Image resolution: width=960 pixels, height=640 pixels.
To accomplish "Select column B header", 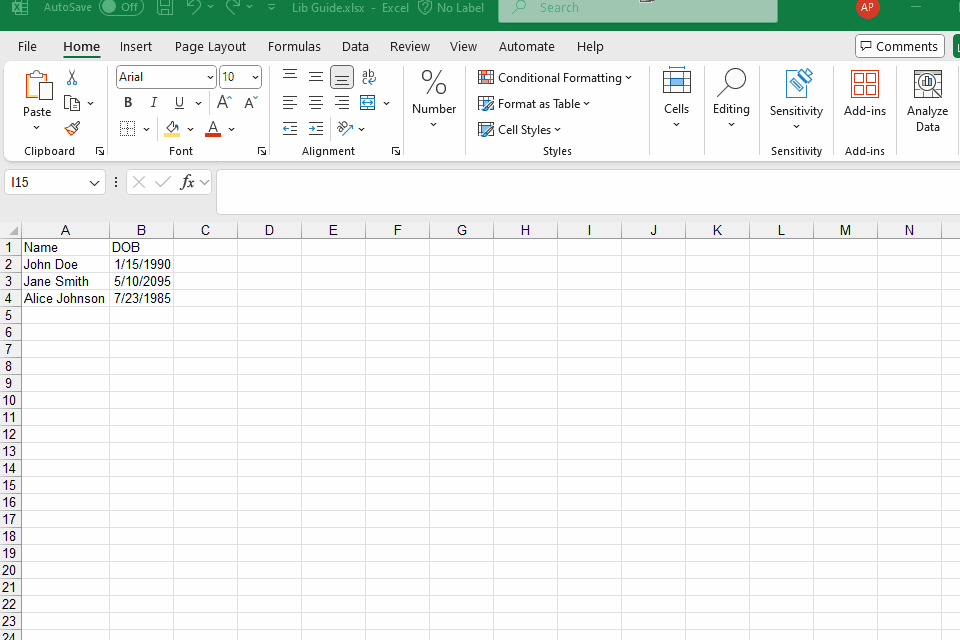I will coord(141,230).
